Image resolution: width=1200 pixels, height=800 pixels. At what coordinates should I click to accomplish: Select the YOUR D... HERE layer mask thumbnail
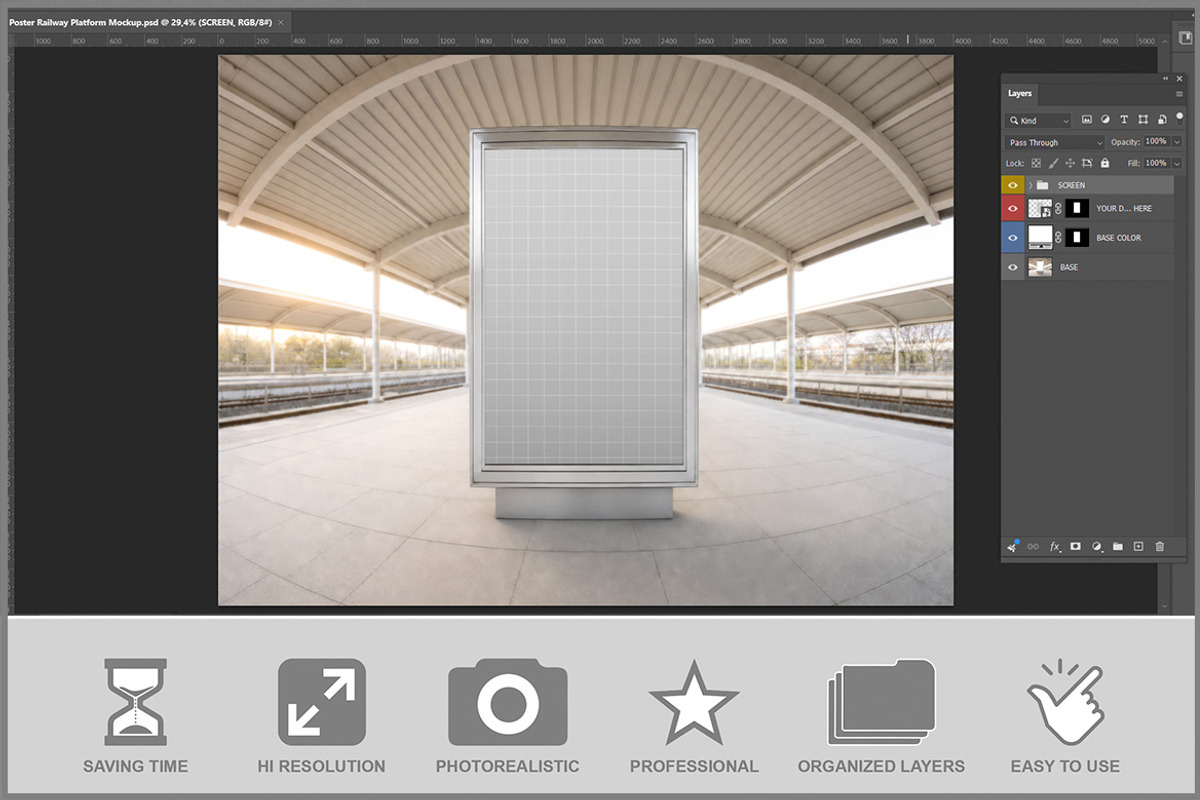tap(1077, 209)
